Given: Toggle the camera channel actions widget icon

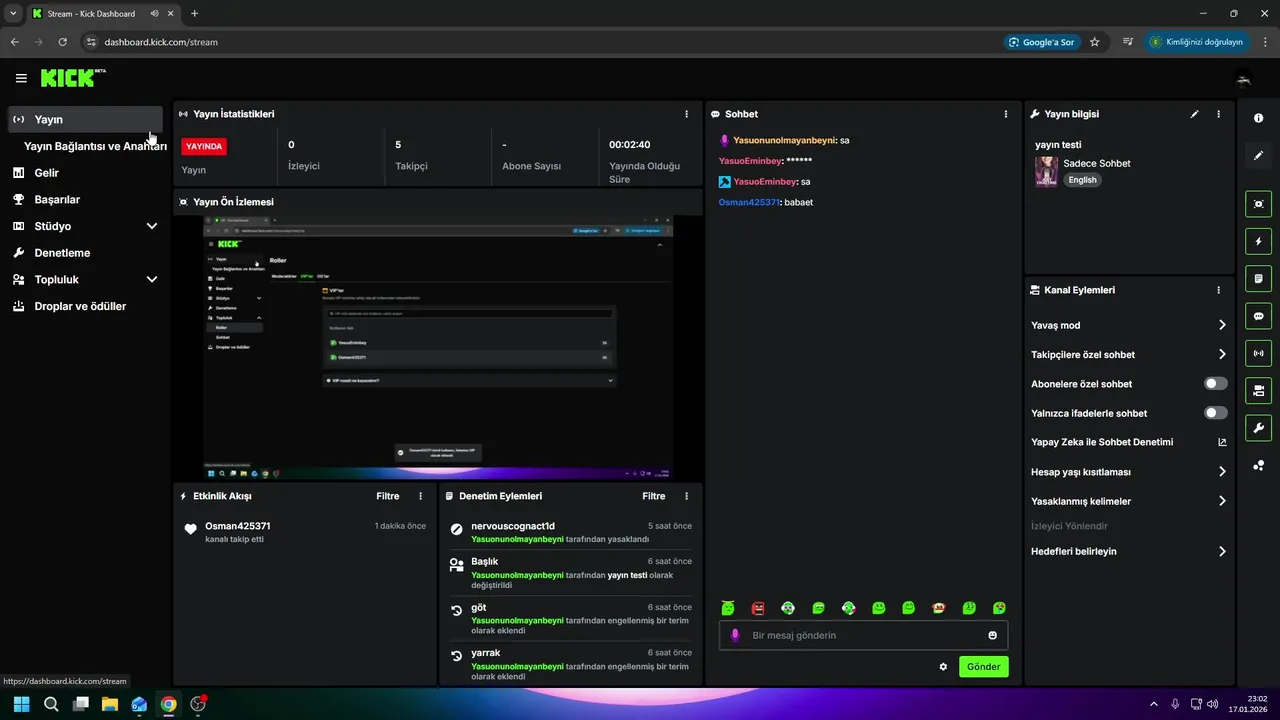Looking at the screenshot, I should pyautogui.click(x=1258, y=390).
